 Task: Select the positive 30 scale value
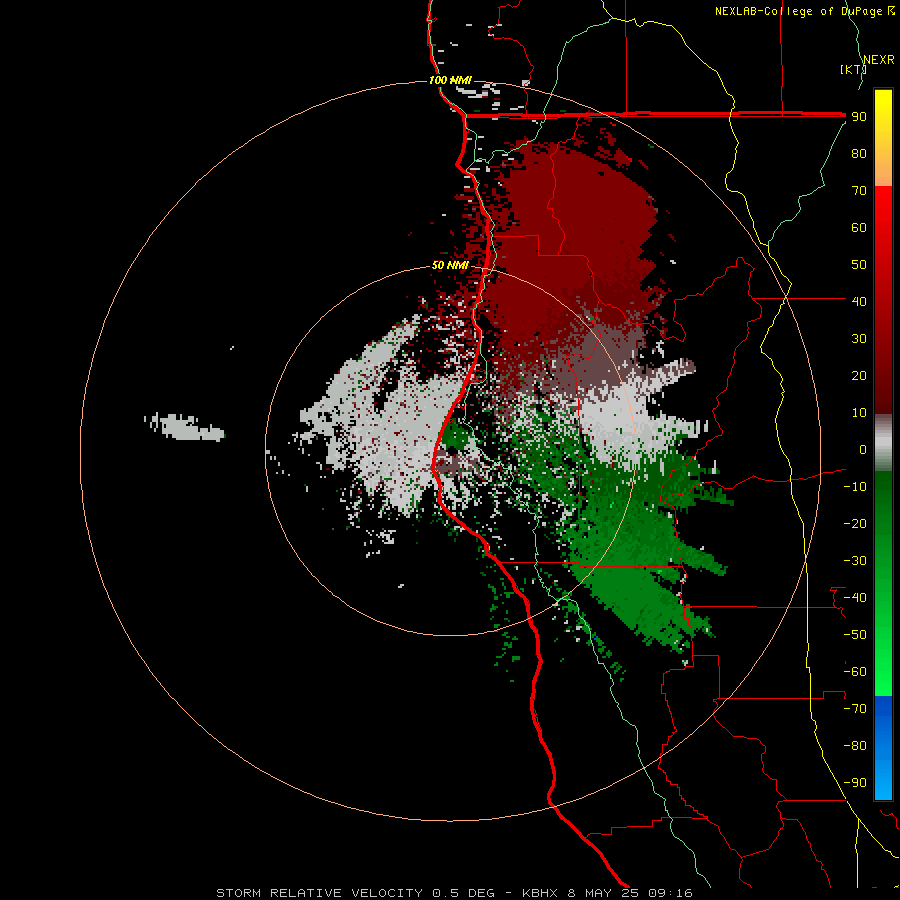859,339
